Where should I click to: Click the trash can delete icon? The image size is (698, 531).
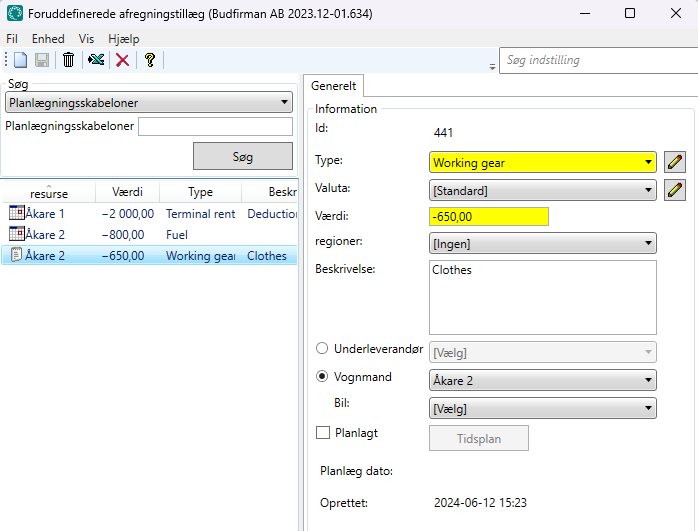[68, 60]
